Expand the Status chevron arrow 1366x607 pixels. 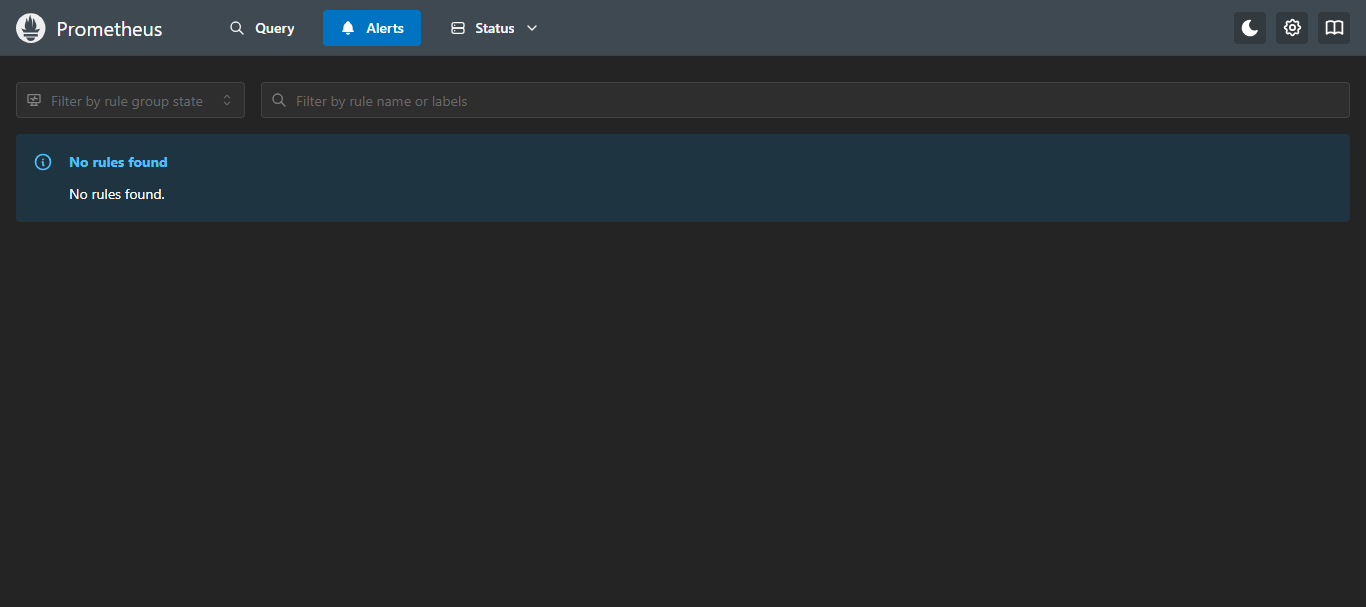(532, 28)
